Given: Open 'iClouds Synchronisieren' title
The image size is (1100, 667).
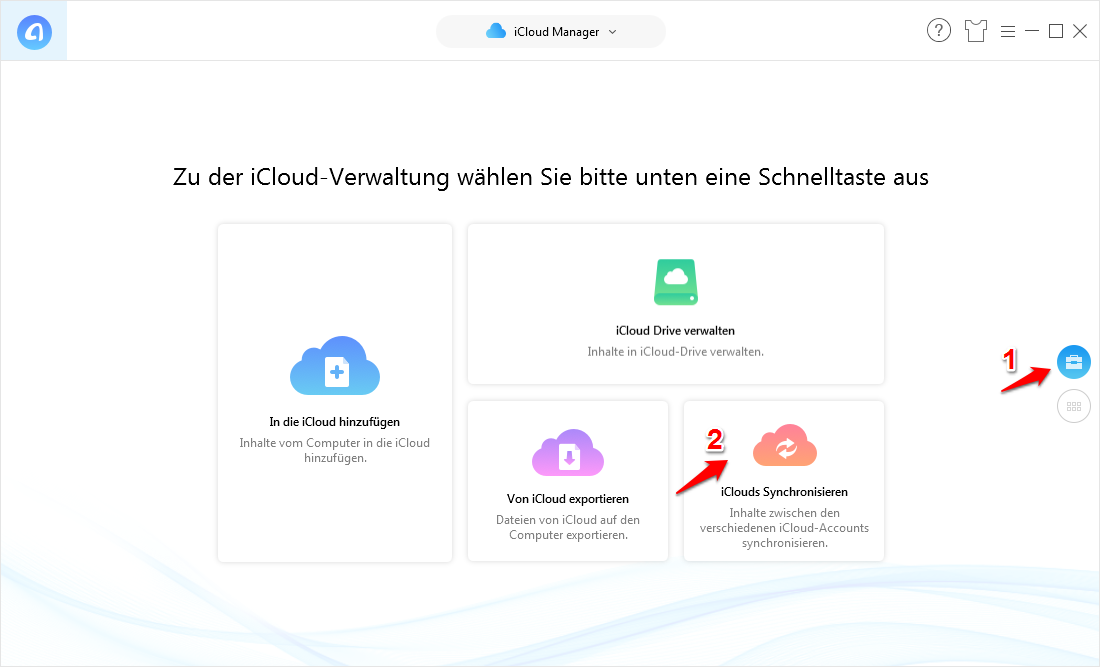Looking at the screenshot, I should pyautogui.click(x=784, y=492).
